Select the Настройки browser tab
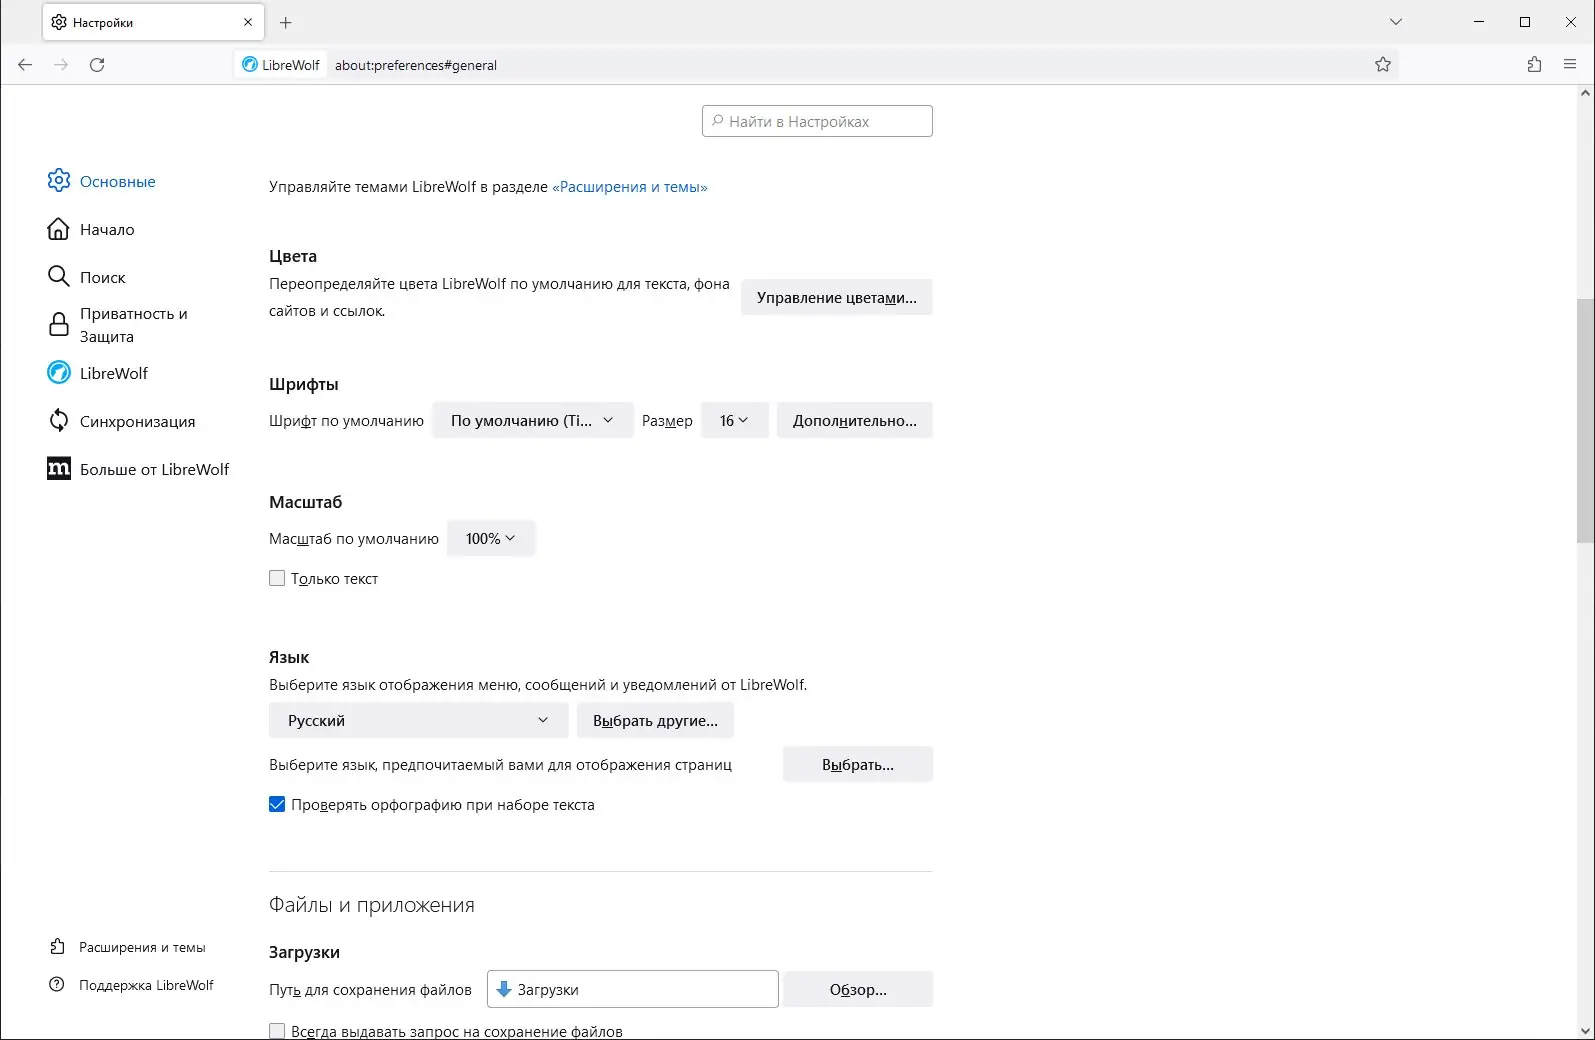Image resolution: width=1595 pixels, height=1040 pixels. 153,22
